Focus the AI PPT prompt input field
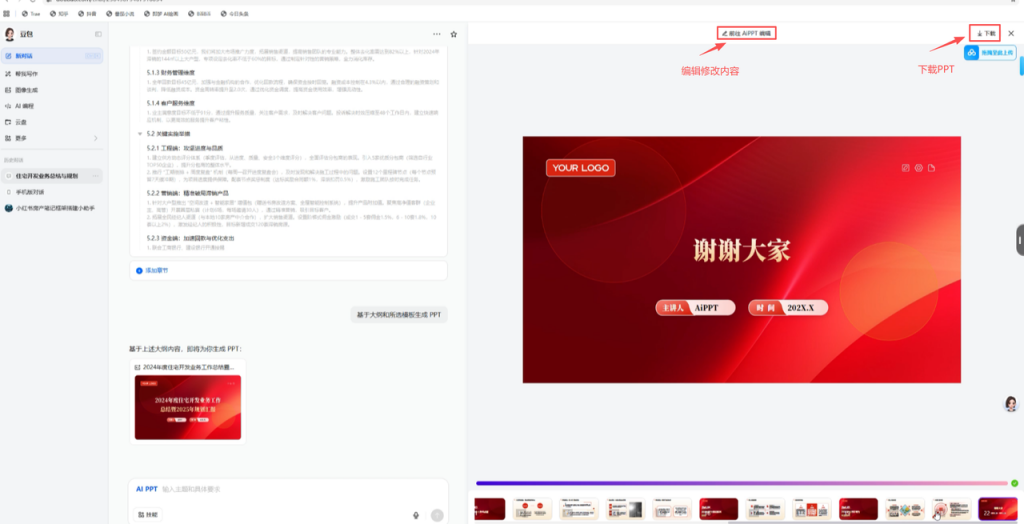Image resolution: width=1024 pixels, height=524 pixels. tap(287, 489)
